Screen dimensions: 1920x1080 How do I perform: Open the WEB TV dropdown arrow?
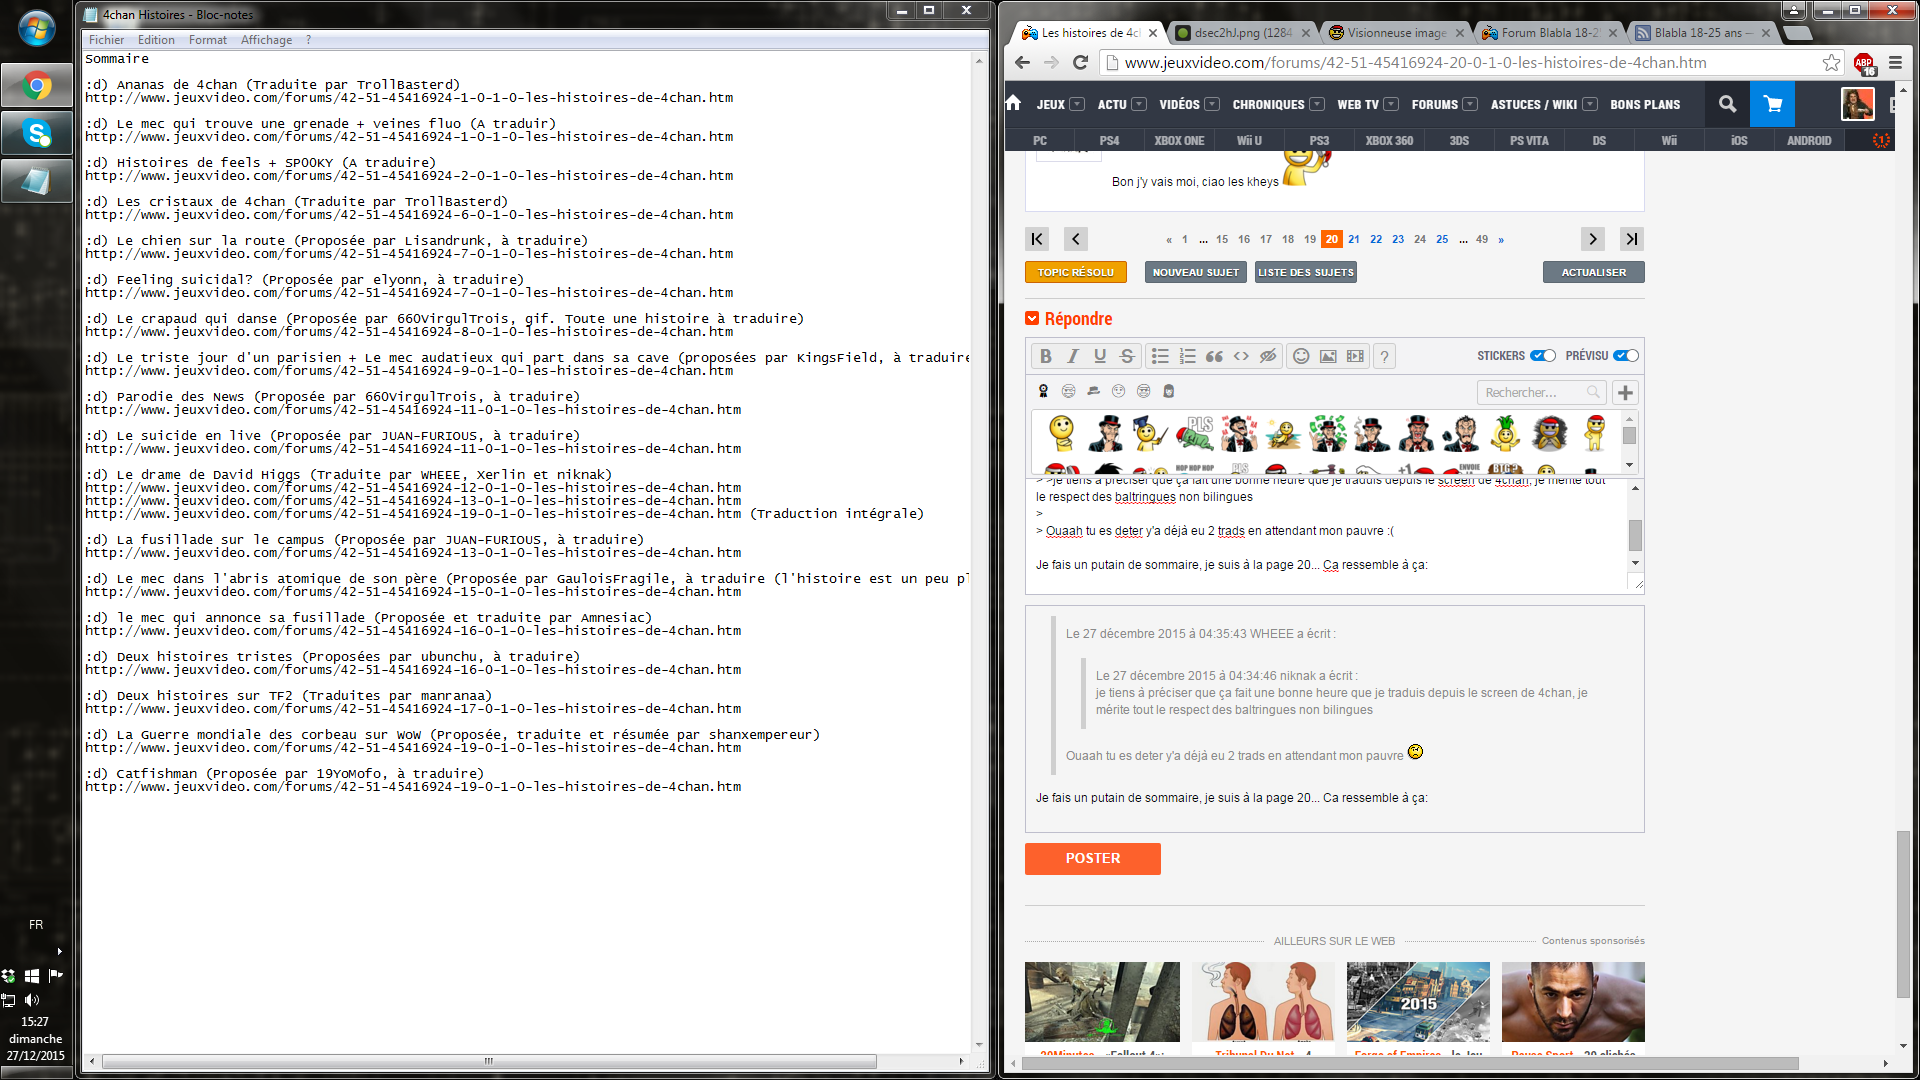[x=1390, y=104]
